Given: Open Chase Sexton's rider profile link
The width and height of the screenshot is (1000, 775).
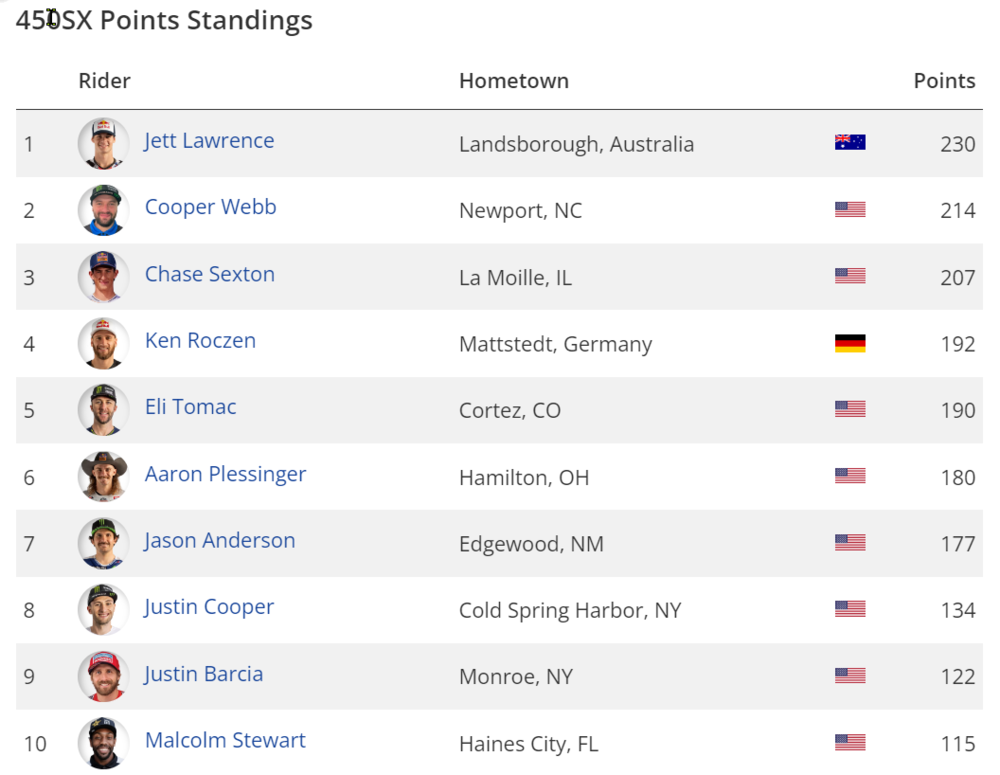Looking at the screenshot, I should tap(210, 274).
